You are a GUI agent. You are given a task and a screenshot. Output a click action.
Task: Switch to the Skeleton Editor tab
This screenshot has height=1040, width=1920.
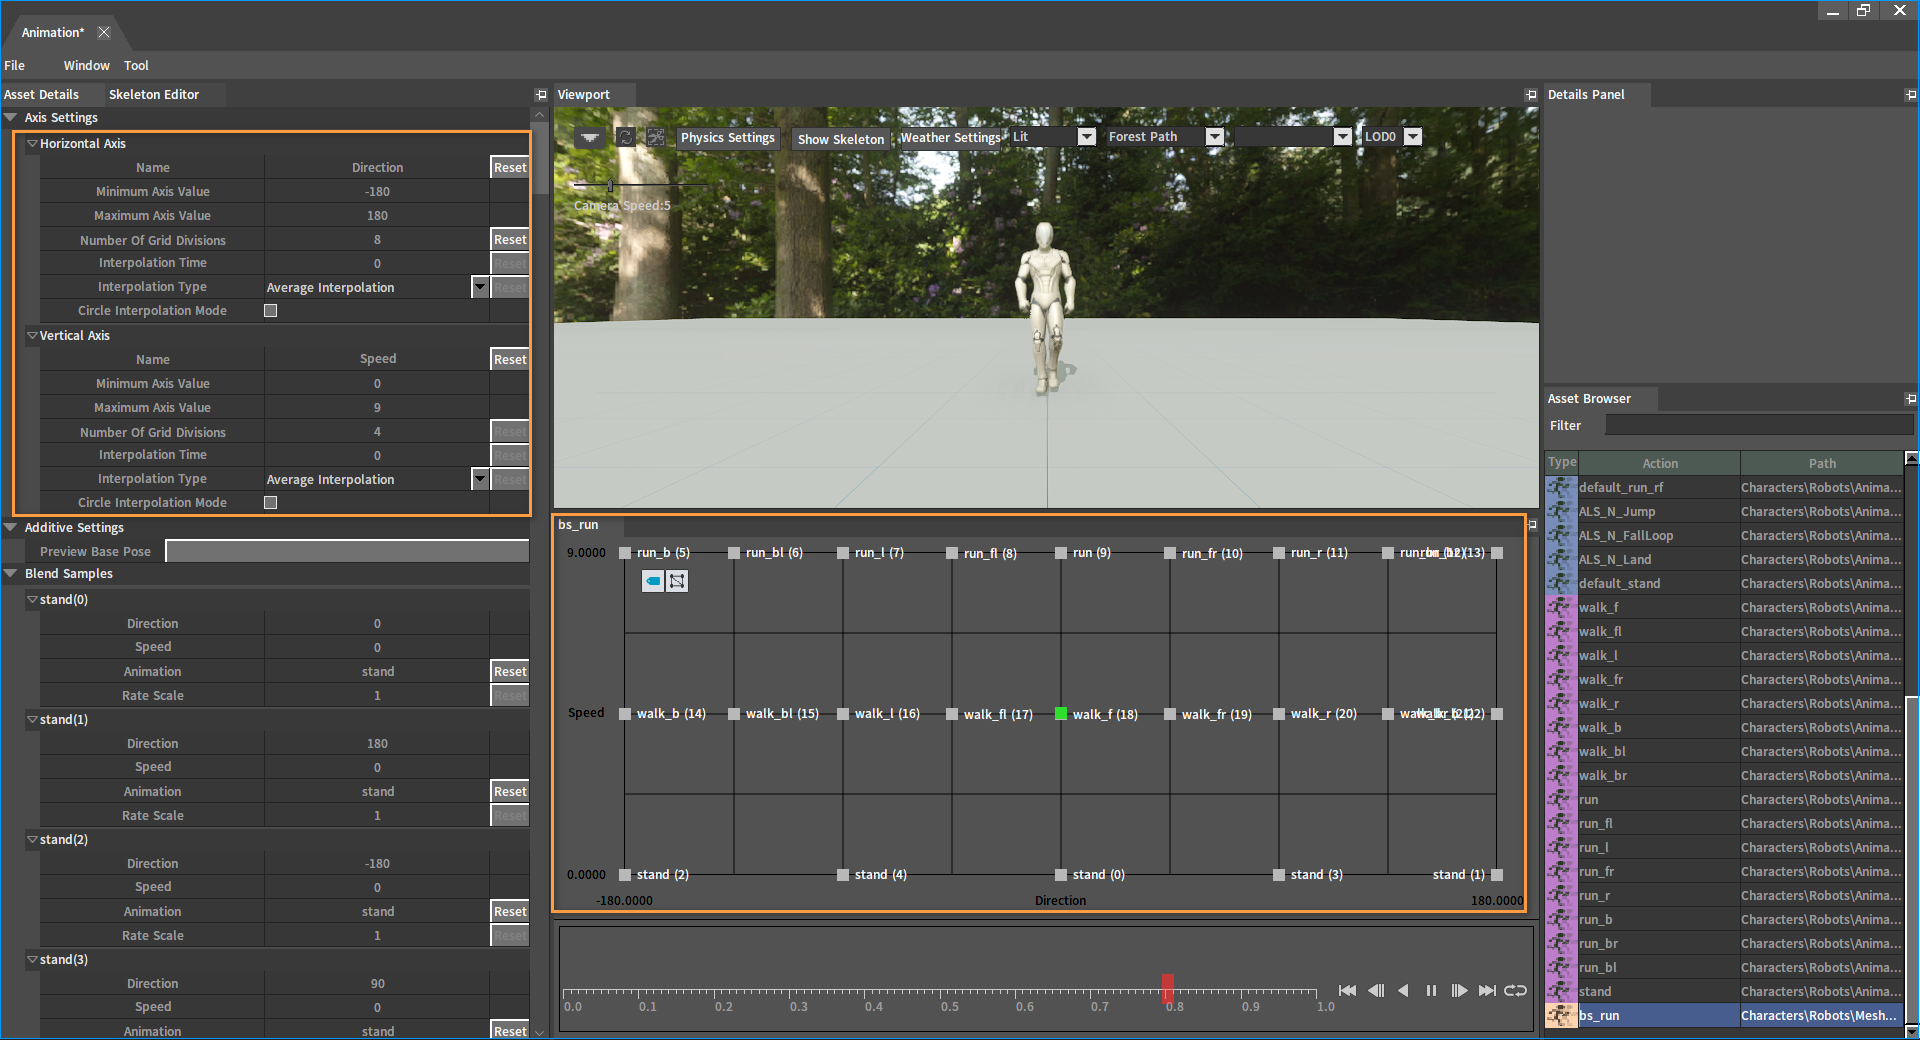(154, 94)
